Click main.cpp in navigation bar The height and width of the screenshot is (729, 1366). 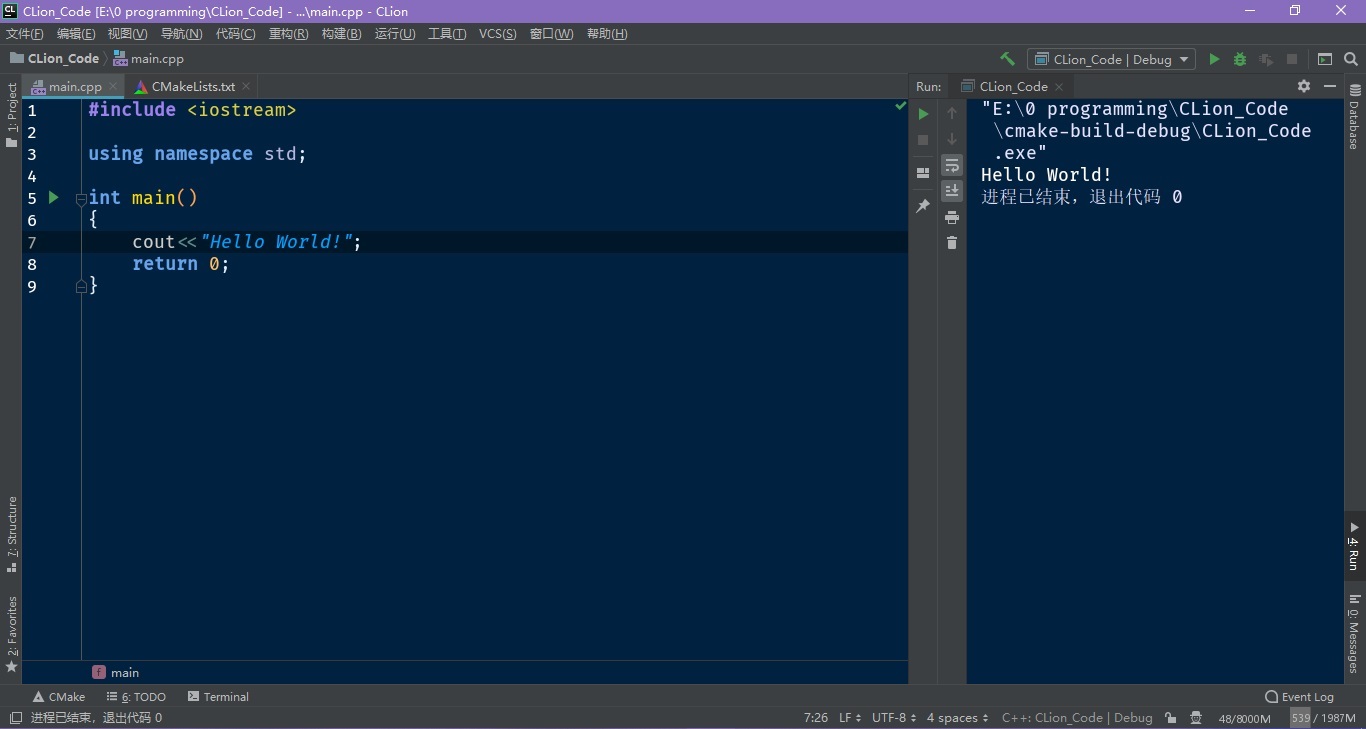click(x=148, y=59)
